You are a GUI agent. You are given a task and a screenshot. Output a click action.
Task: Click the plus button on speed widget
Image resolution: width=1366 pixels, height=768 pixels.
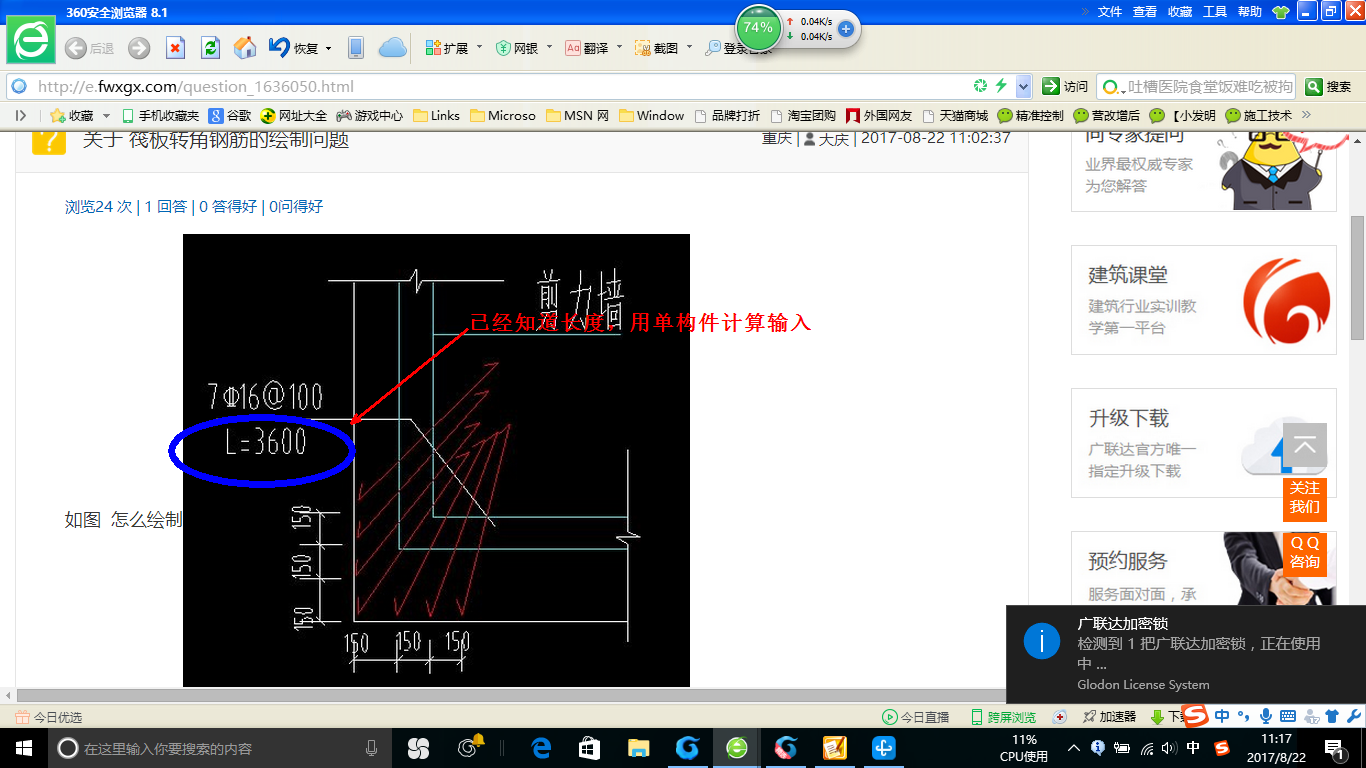click(845, 29)
